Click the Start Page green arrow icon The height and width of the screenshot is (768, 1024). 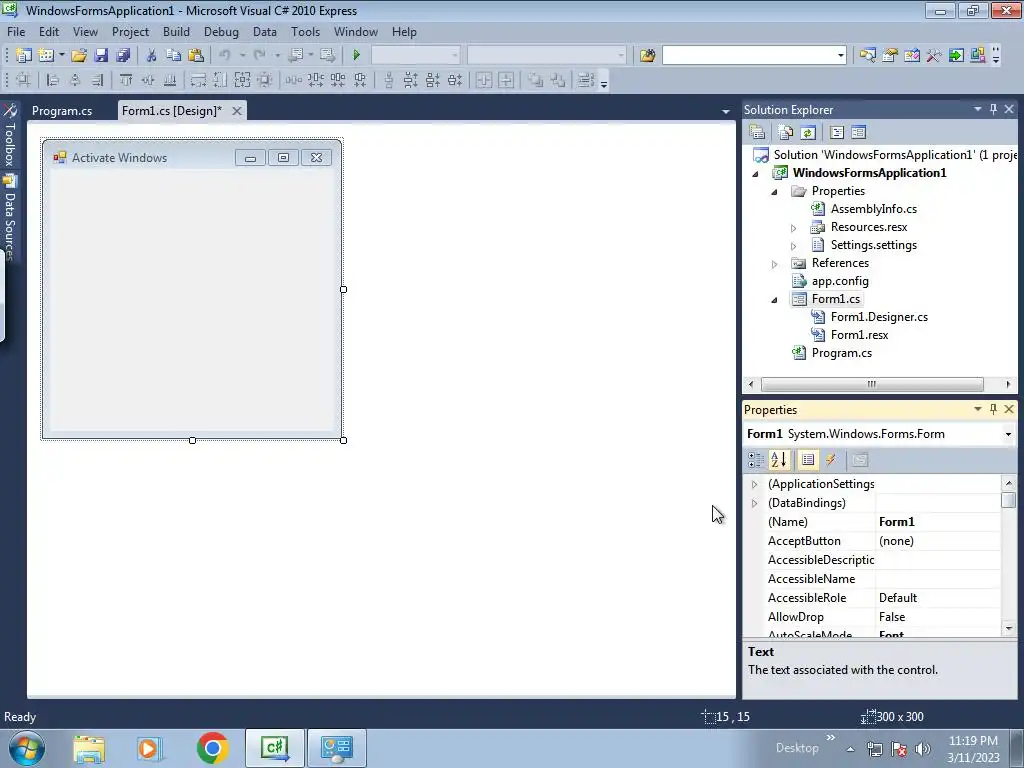click(x=956, y=56)
